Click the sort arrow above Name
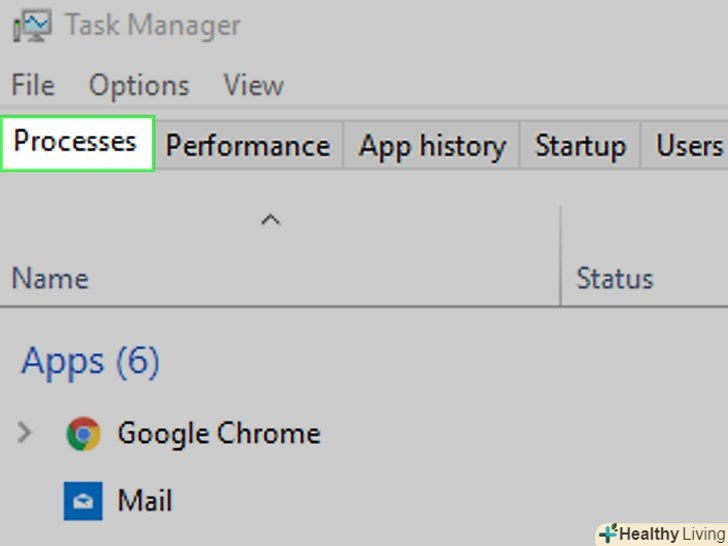The image size is (728, 546). [270, 220]
